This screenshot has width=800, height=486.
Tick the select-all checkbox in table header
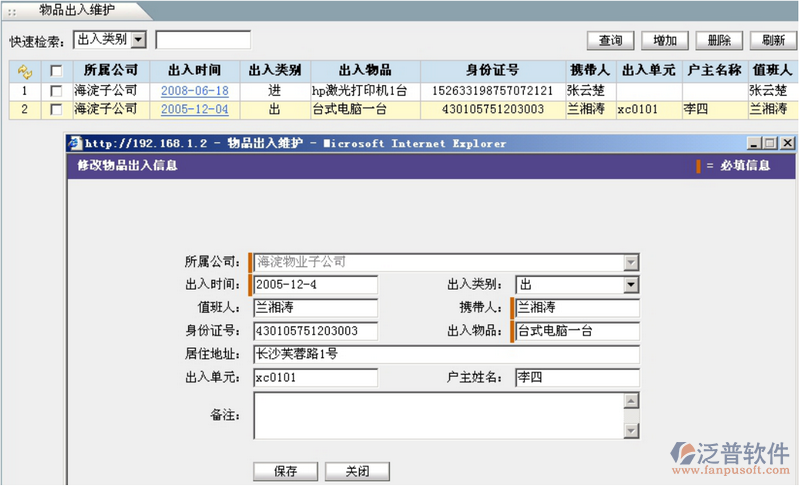pyautogui.click(x=56, y=71)
